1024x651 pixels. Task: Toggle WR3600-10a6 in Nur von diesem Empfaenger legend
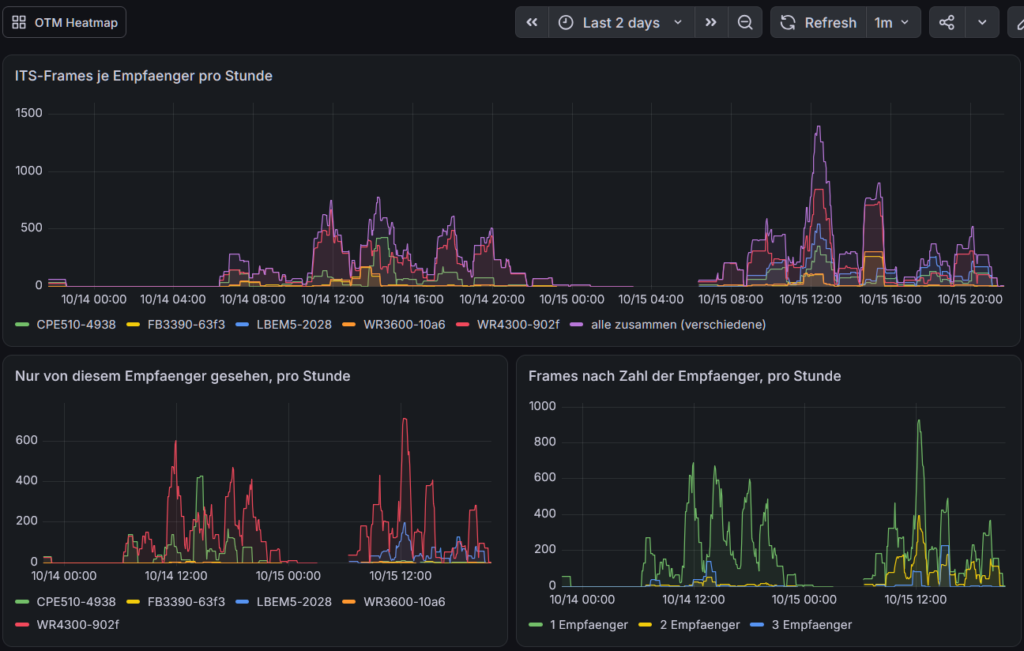click(x=404, y=601)
